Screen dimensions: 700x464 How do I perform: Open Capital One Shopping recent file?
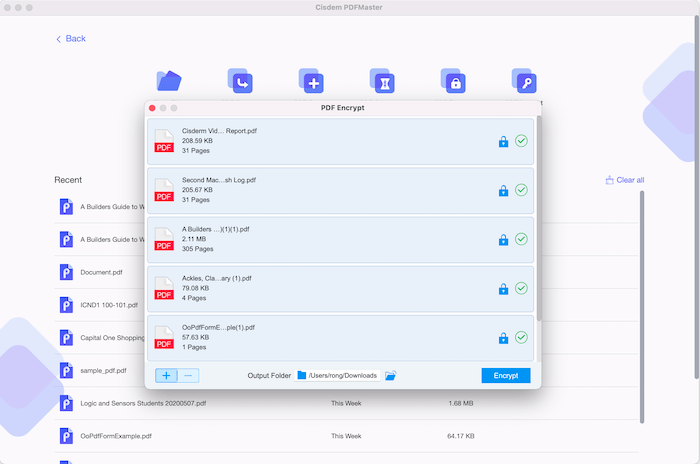pyautogui.click(x=112, y=338)
